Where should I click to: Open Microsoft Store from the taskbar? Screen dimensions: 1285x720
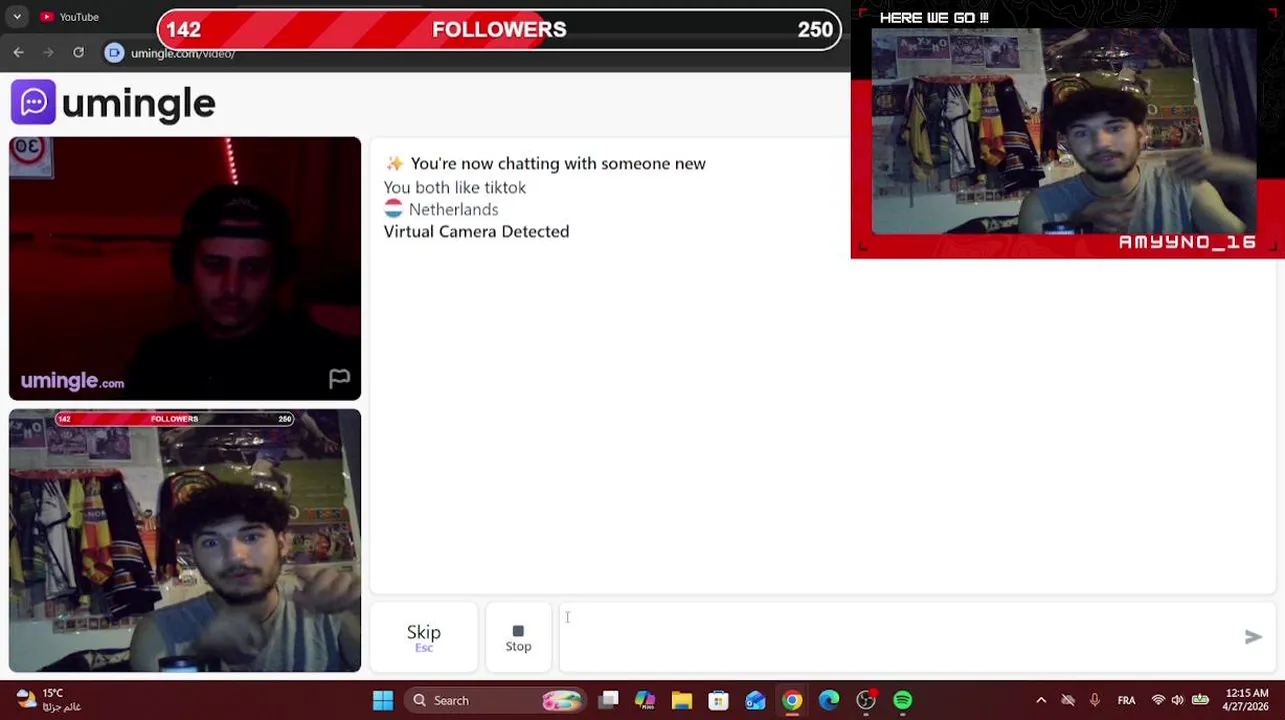click(719, 701)
